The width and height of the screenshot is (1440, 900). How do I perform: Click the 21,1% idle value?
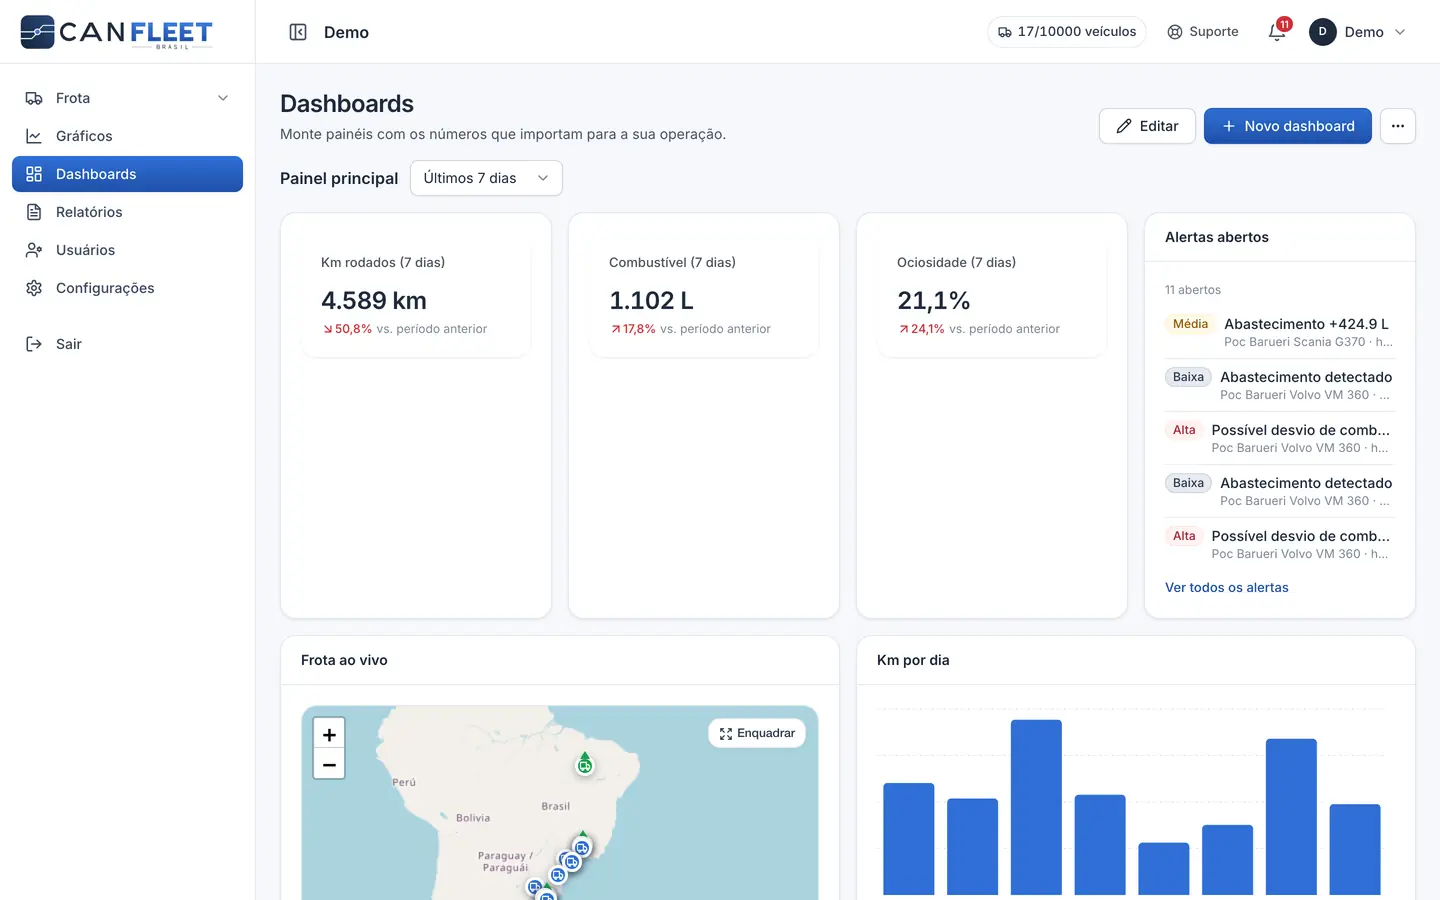pyautogui.click(x=934, y=301)
